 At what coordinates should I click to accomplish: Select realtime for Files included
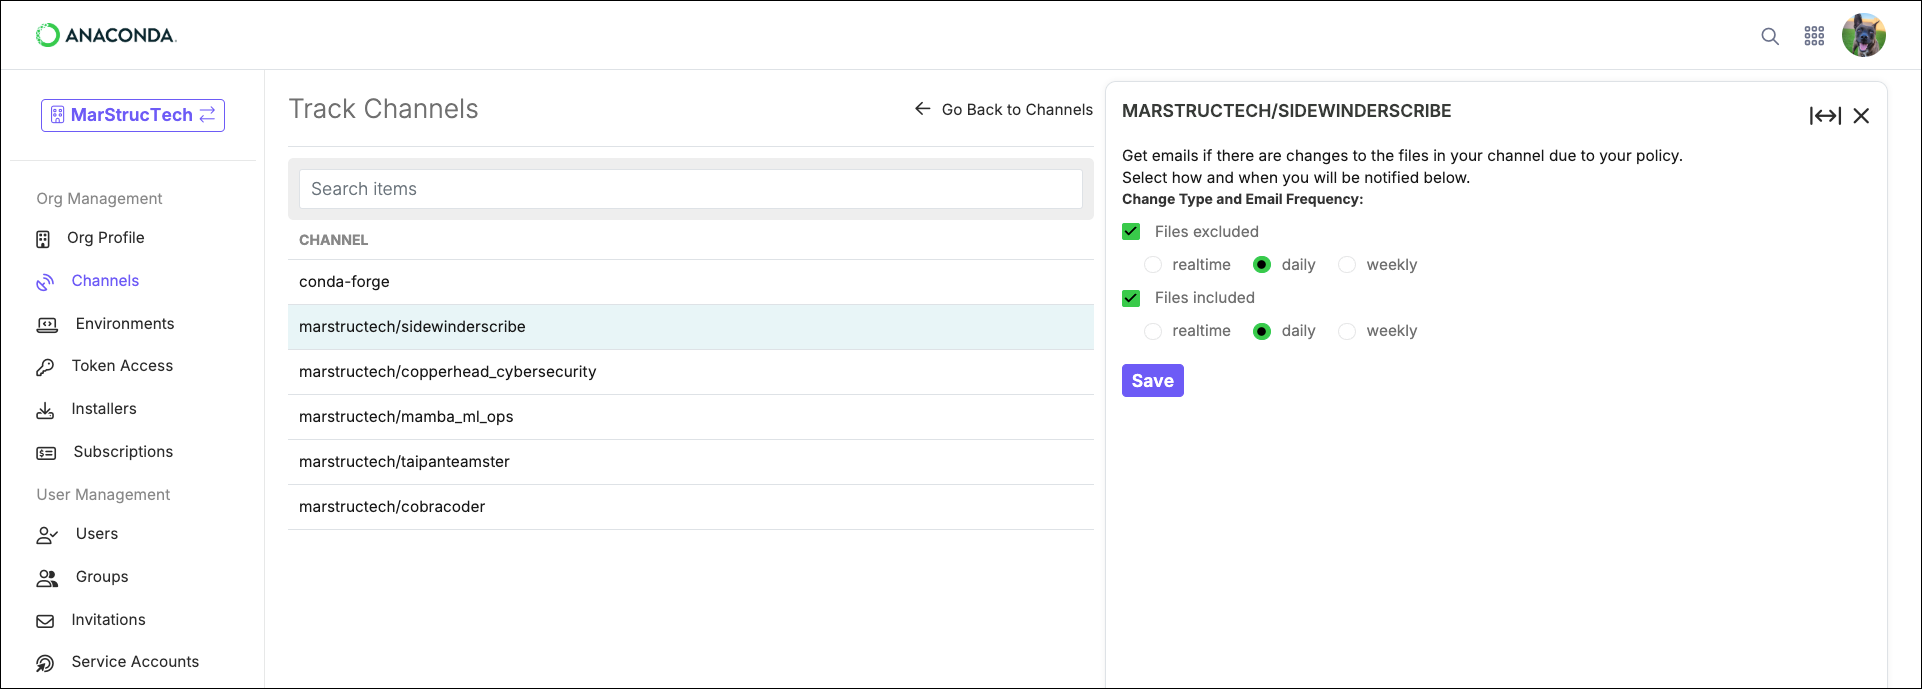coord(1153,331)
